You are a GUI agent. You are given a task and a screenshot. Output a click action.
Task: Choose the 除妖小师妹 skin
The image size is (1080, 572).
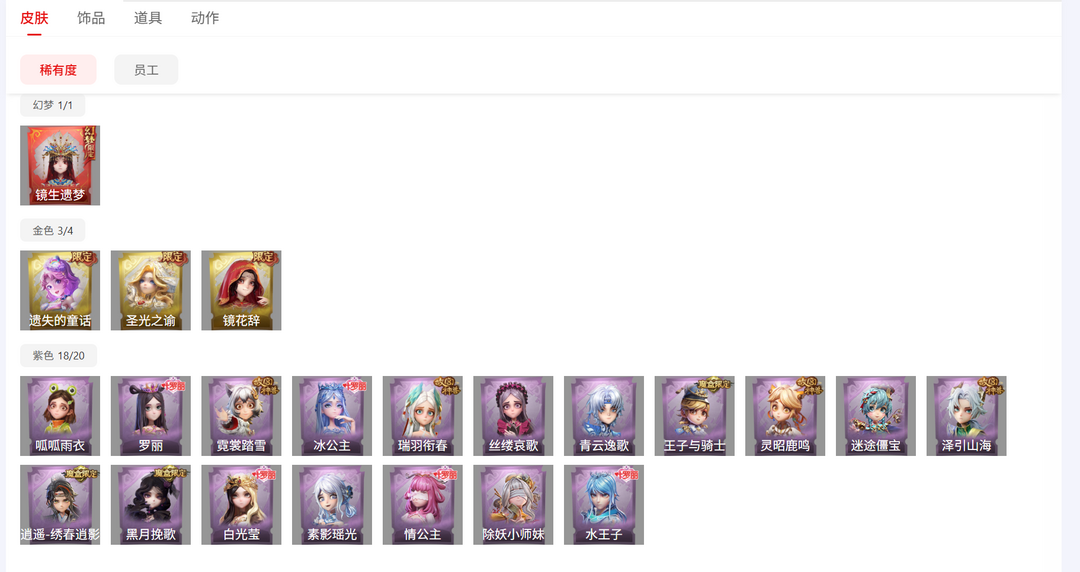(513, 504)
